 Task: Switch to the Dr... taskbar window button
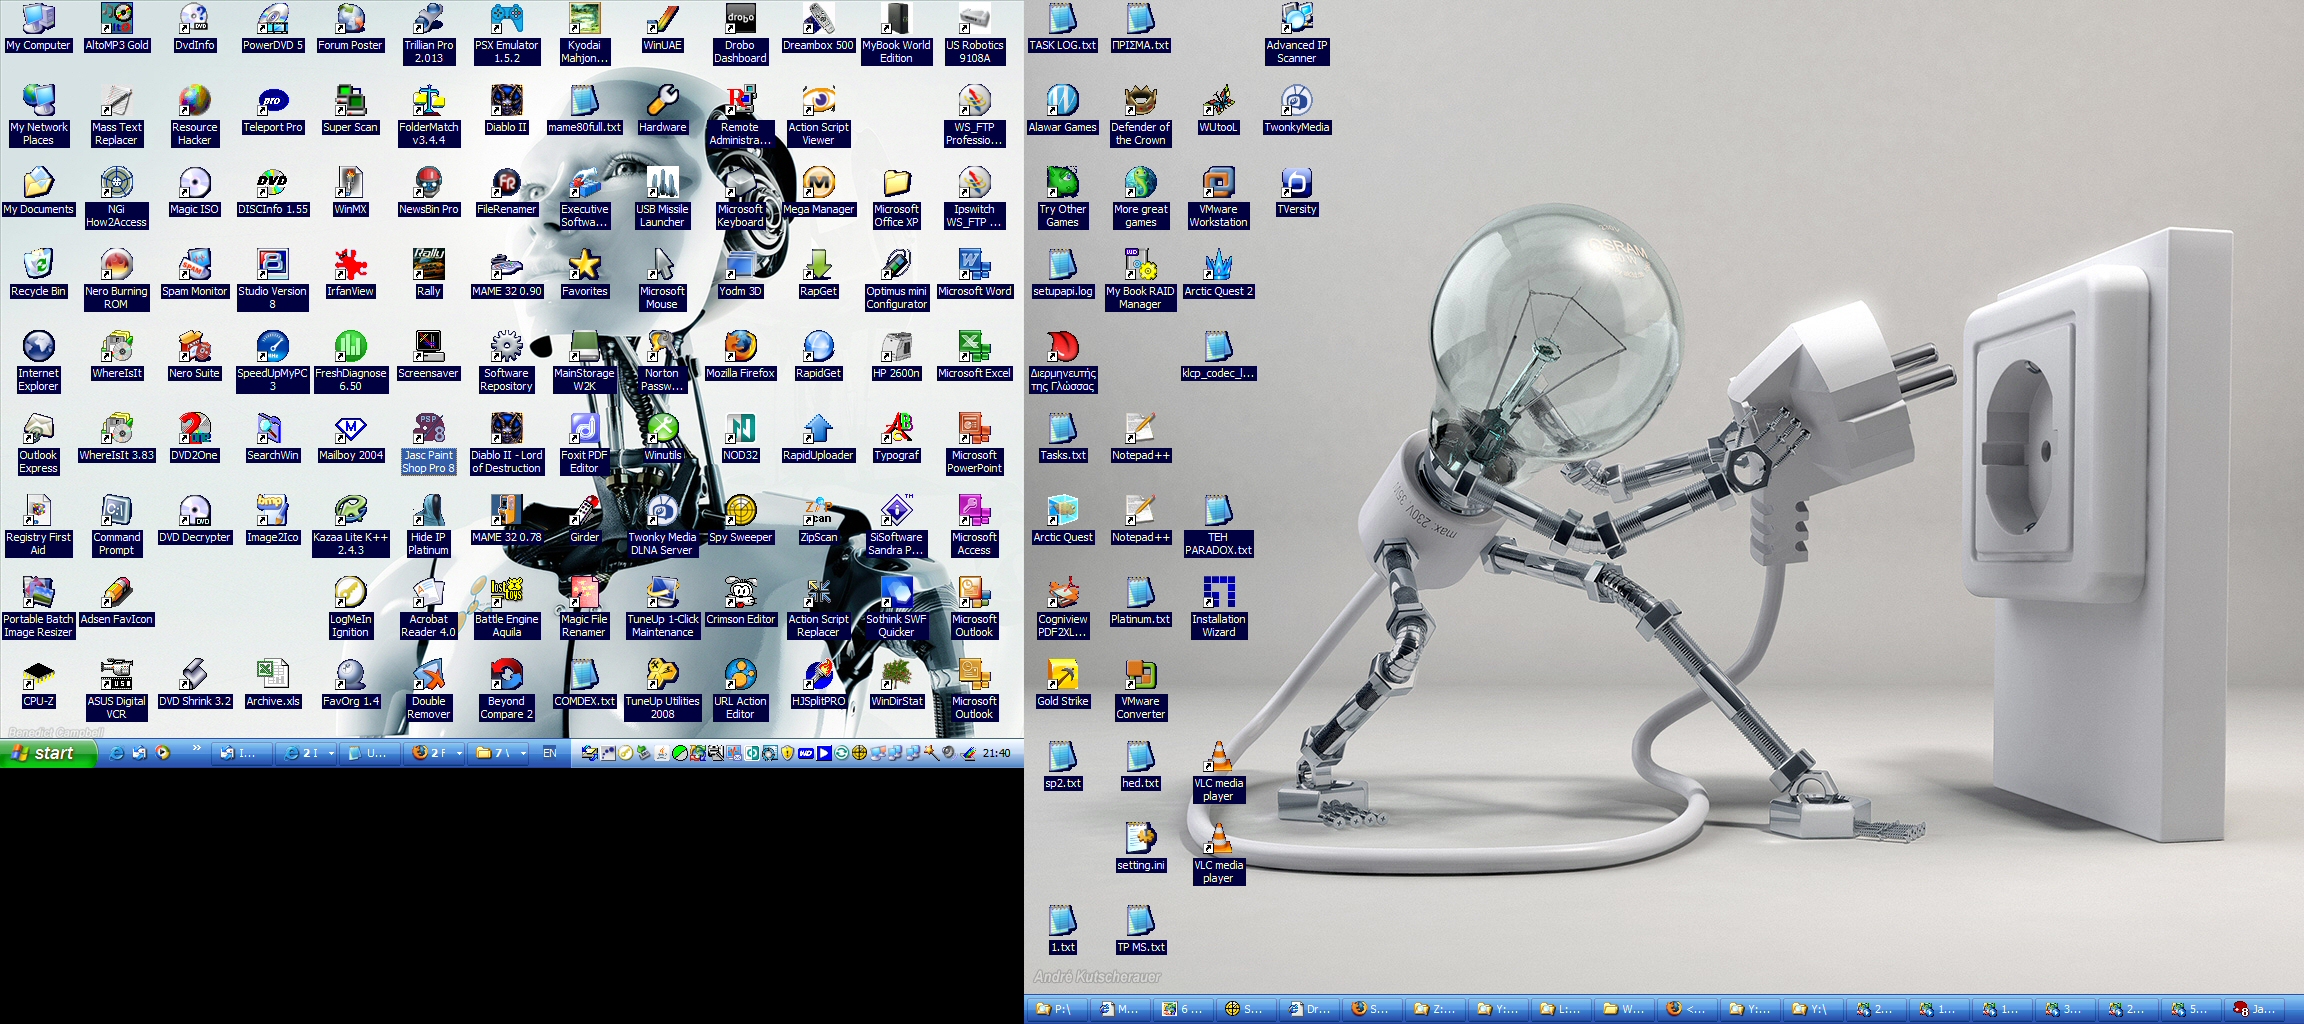(1311, 1009)
